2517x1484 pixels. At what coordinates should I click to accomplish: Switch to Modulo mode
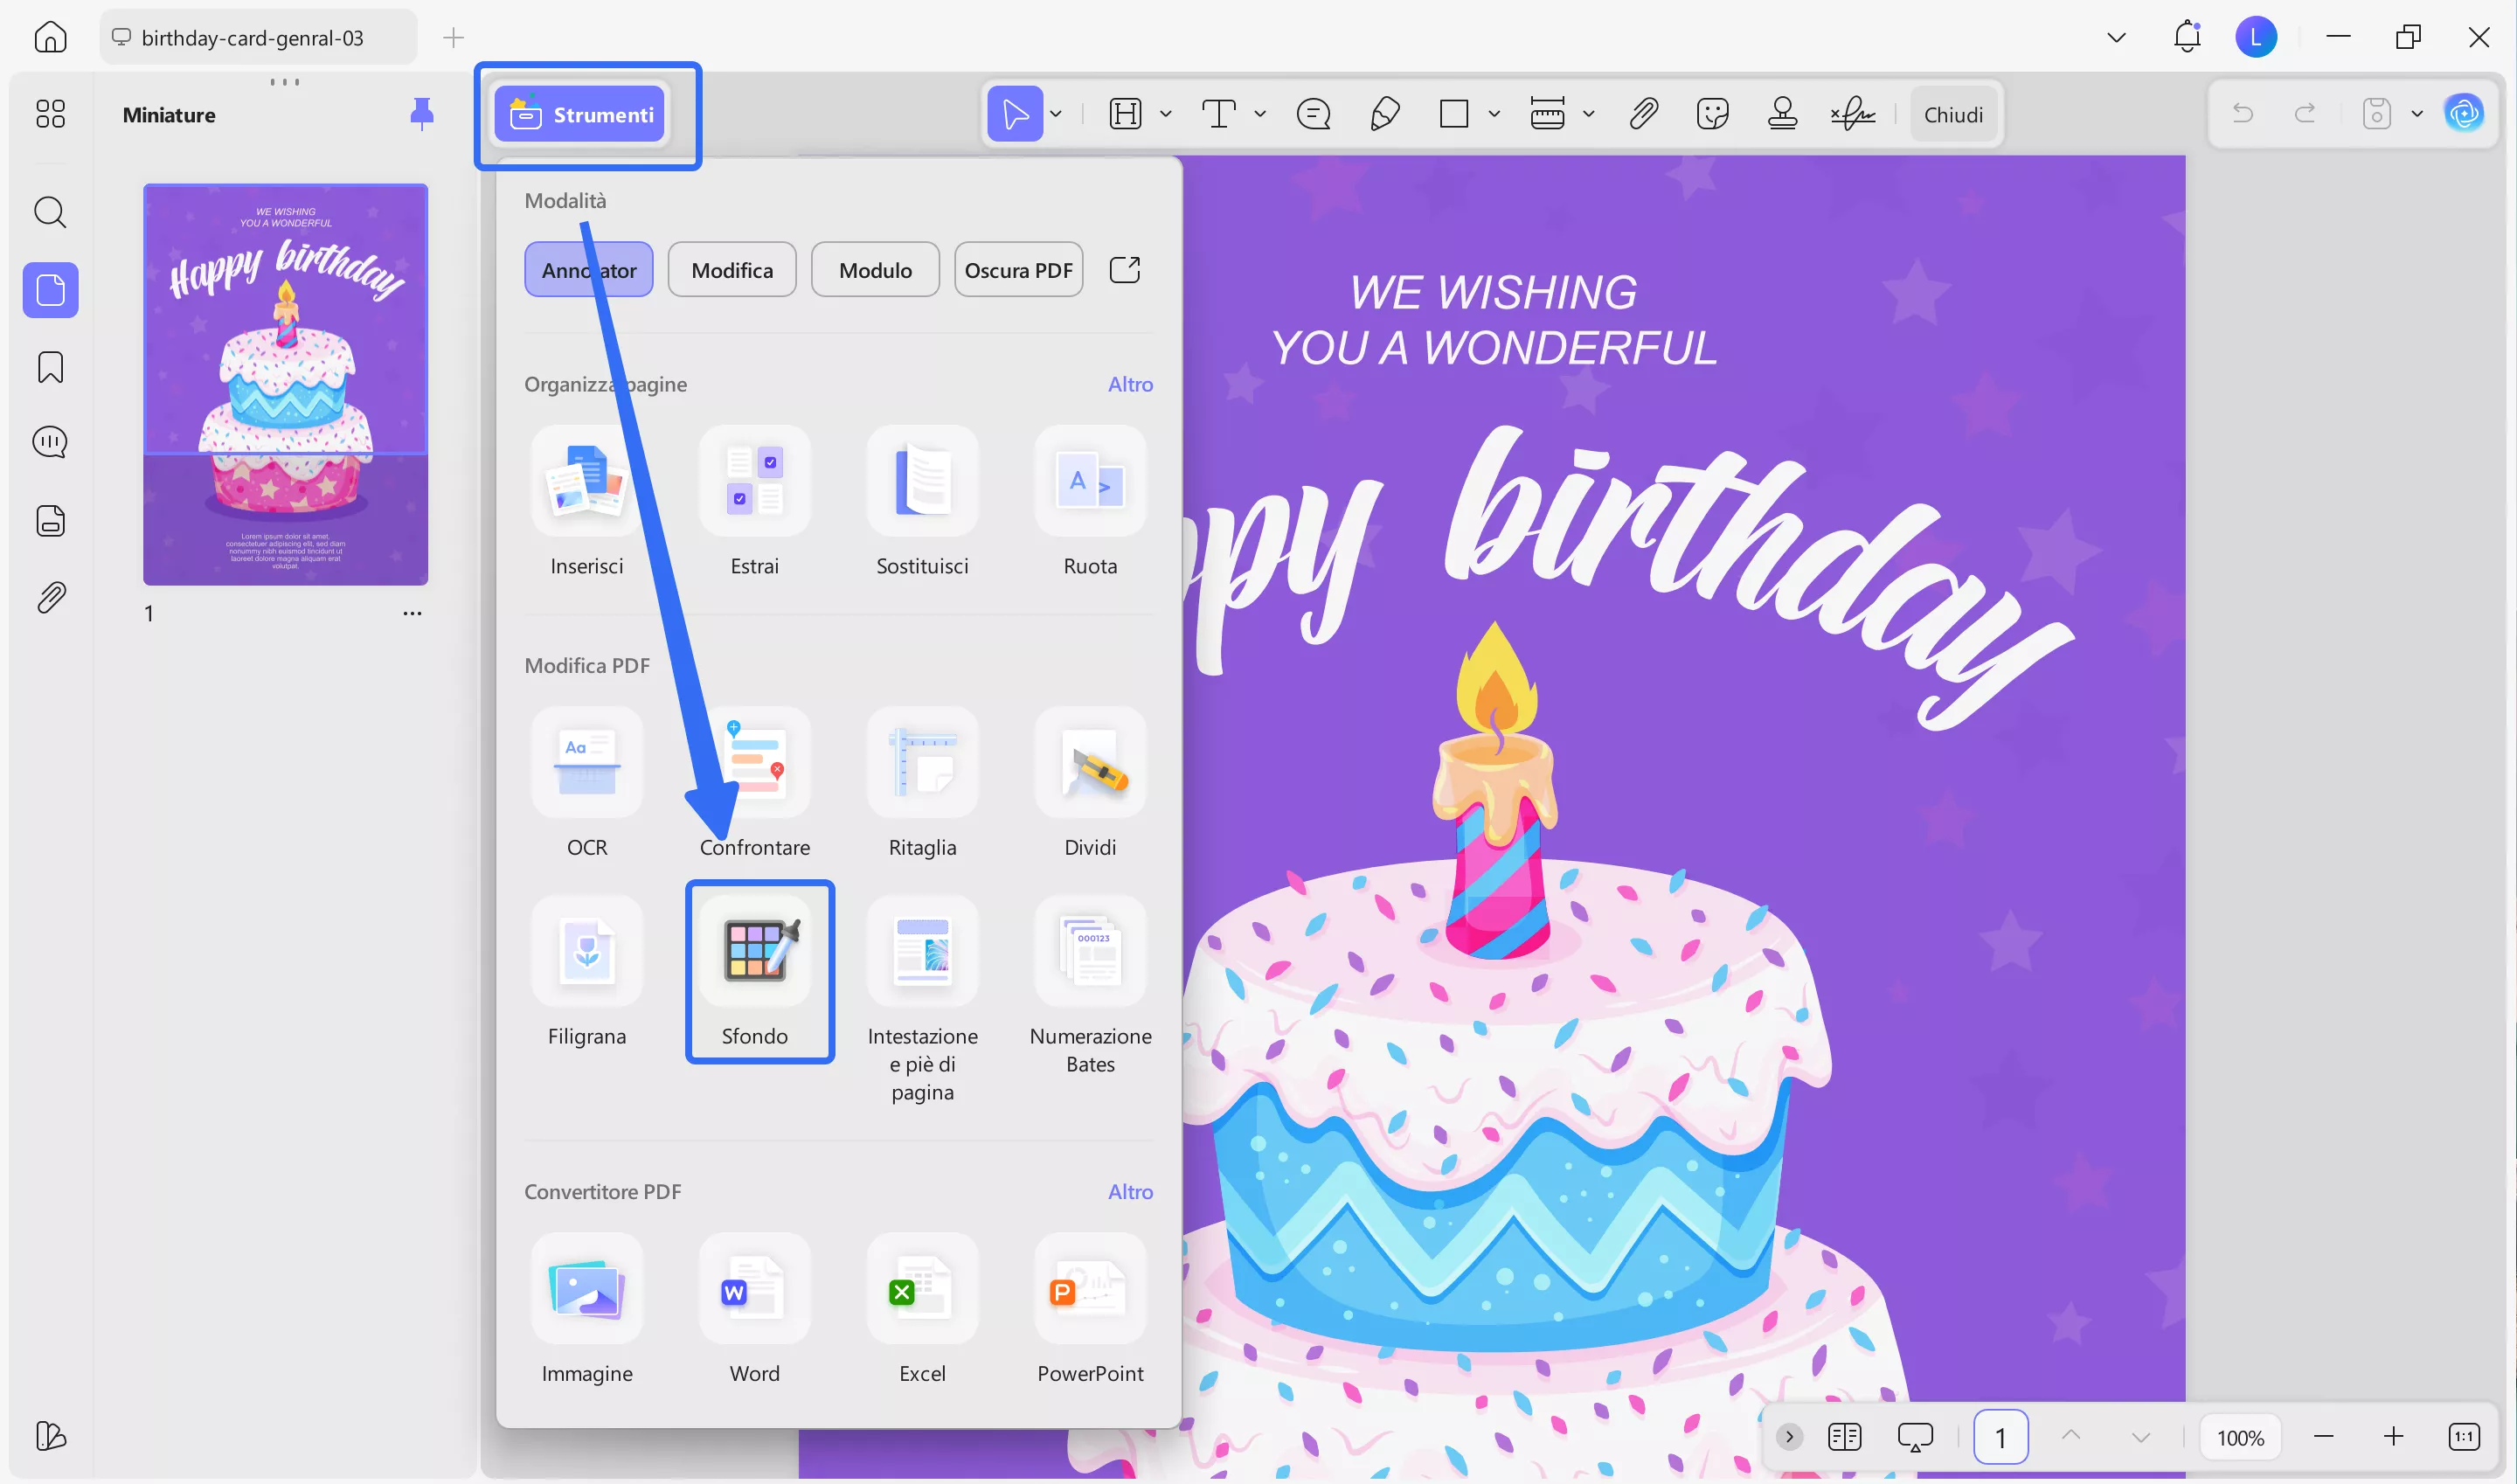(x=875, y=269)
